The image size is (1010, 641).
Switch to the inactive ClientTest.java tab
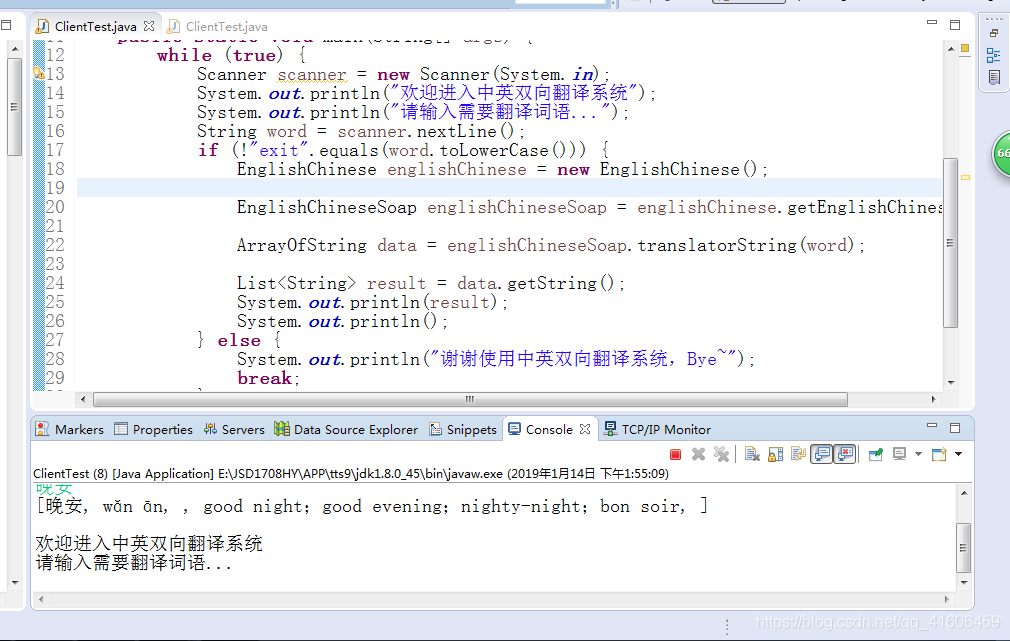pos(217,26)
